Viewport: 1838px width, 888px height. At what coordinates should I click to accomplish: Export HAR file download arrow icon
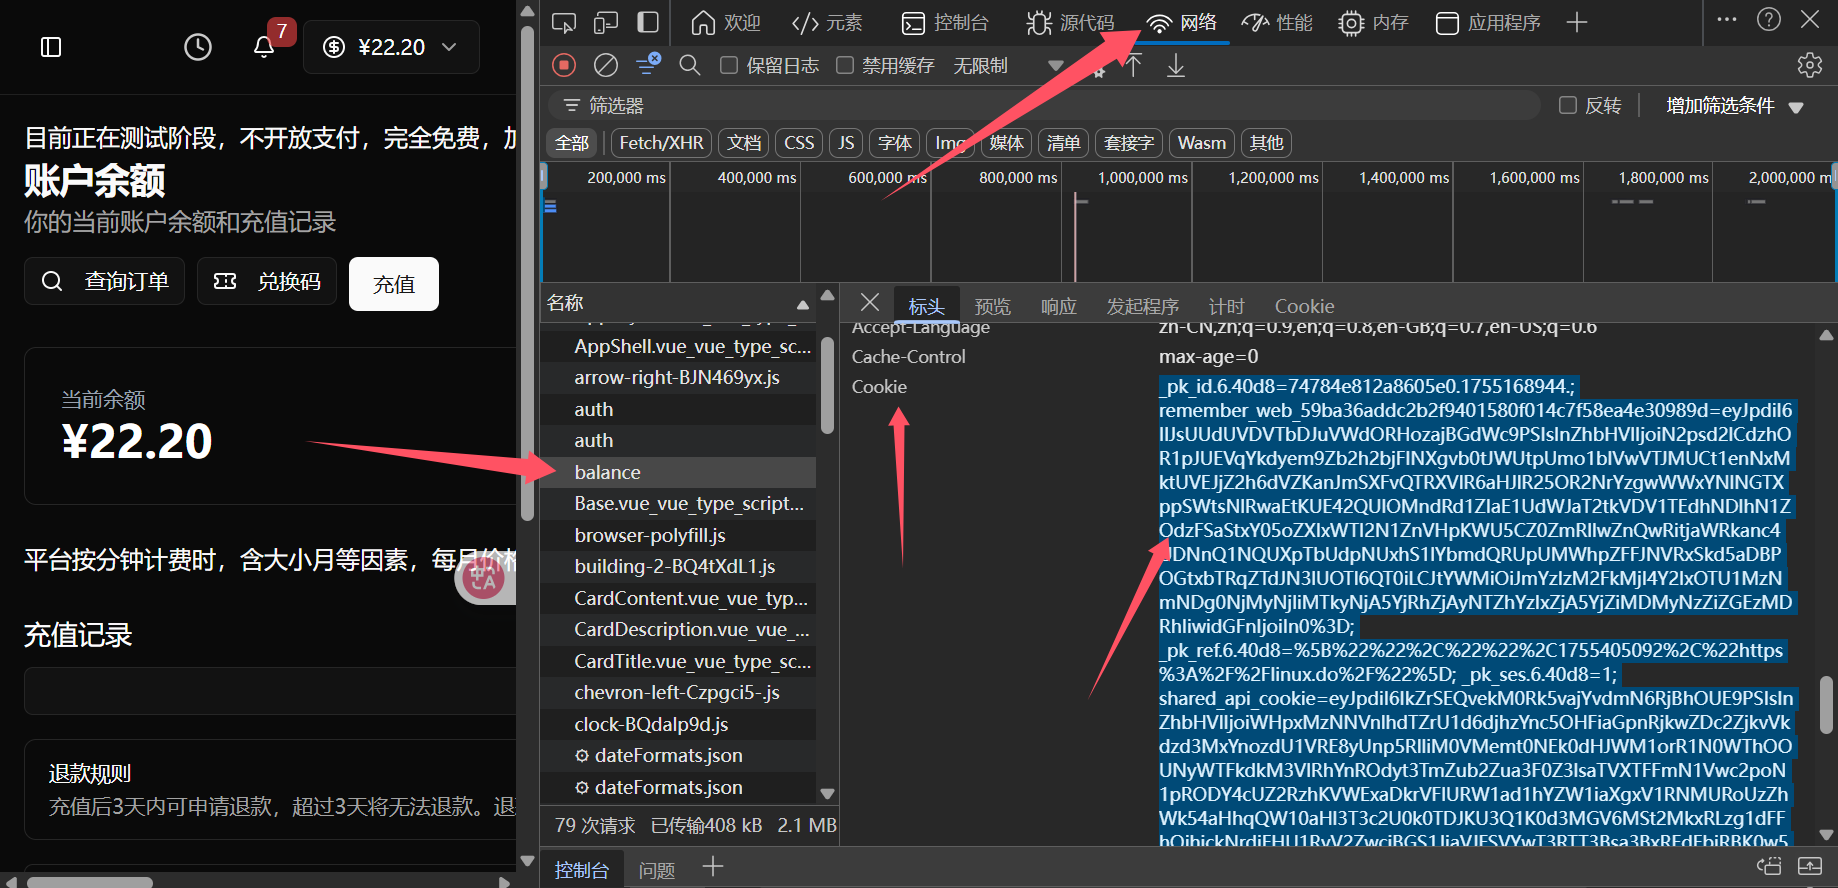[x=1176, y=66]
